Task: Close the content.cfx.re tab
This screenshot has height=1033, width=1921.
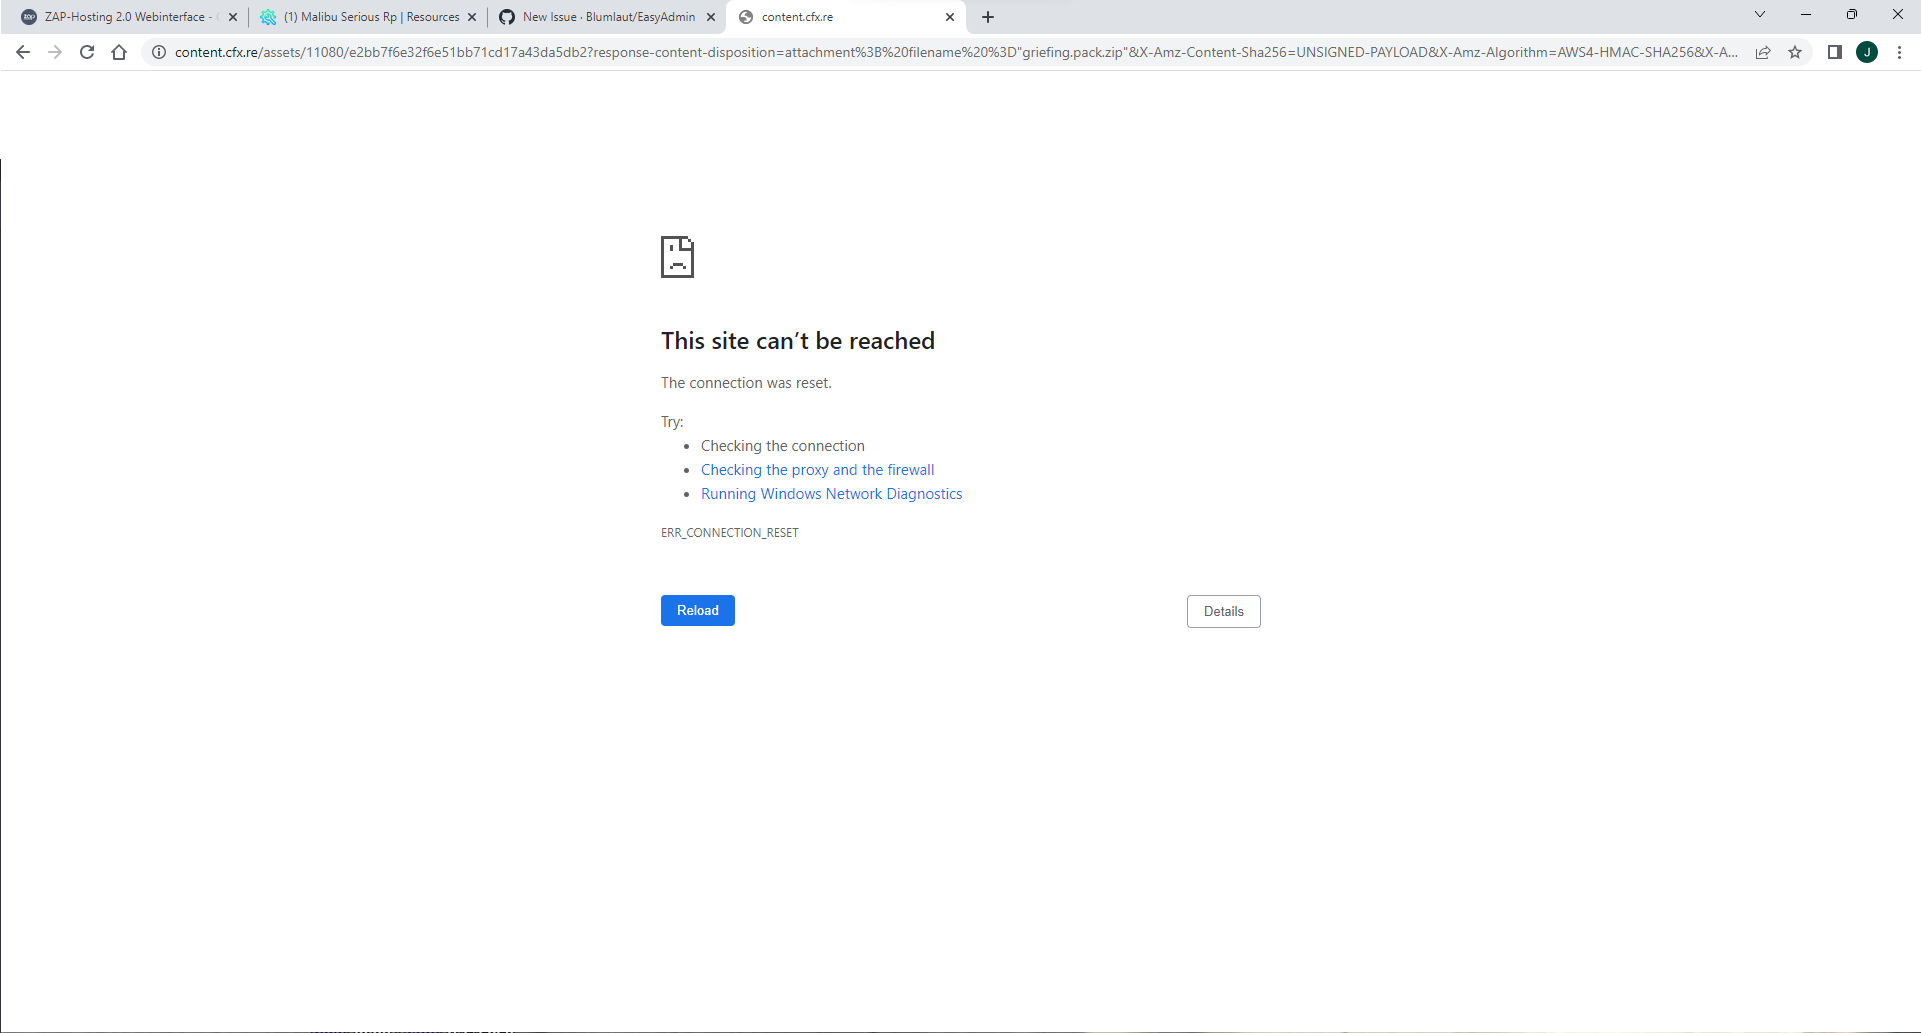Action: (949, 16)
